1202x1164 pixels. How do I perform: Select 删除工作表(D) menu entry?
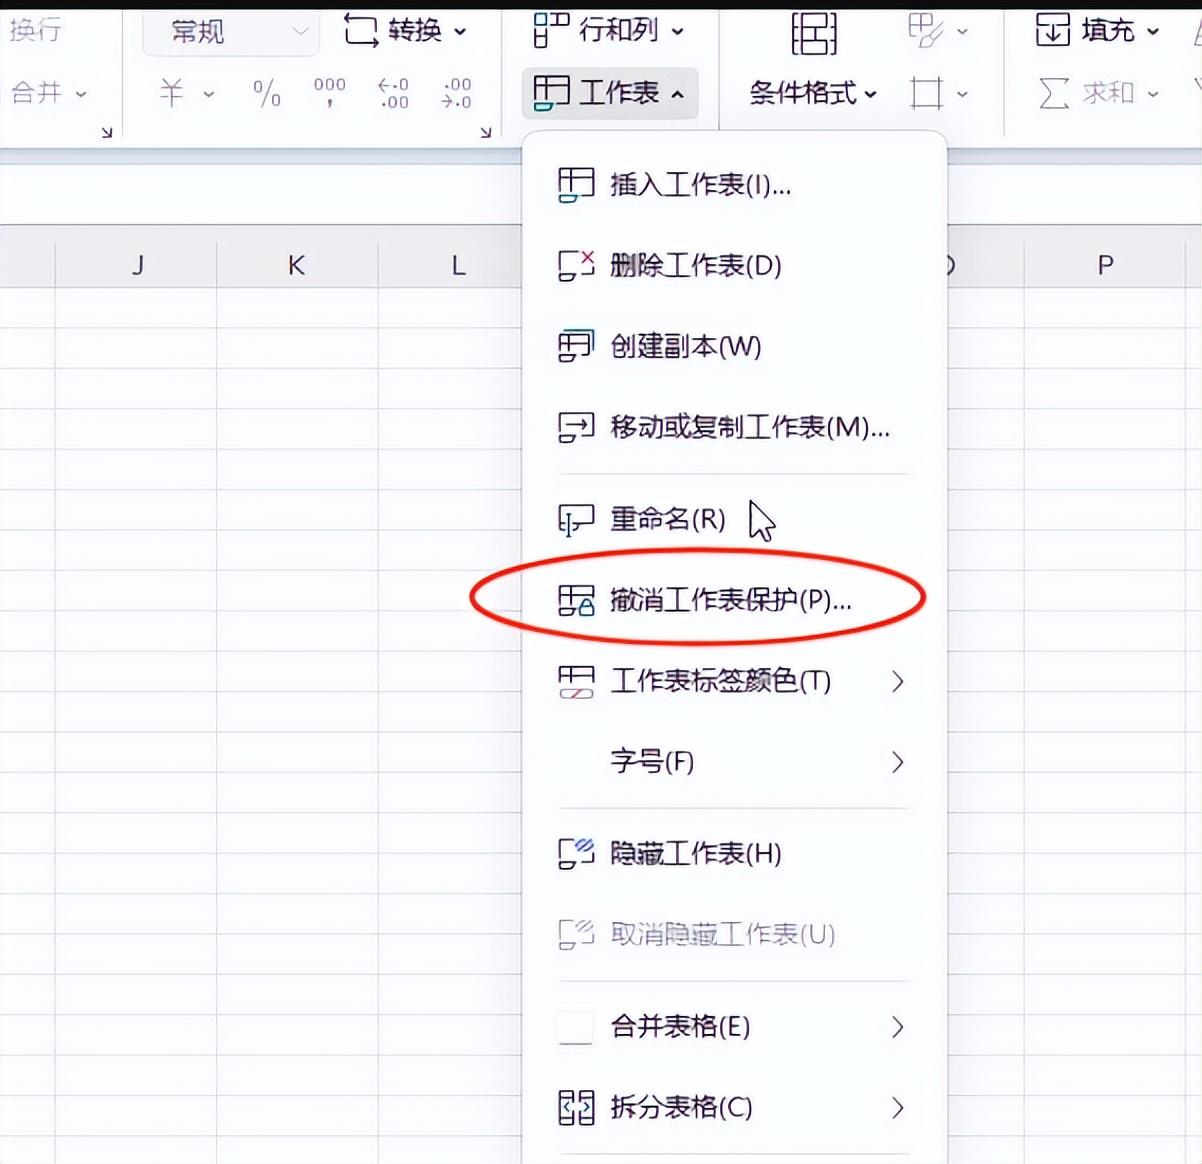pyautogui.click(x=695, y=266)
